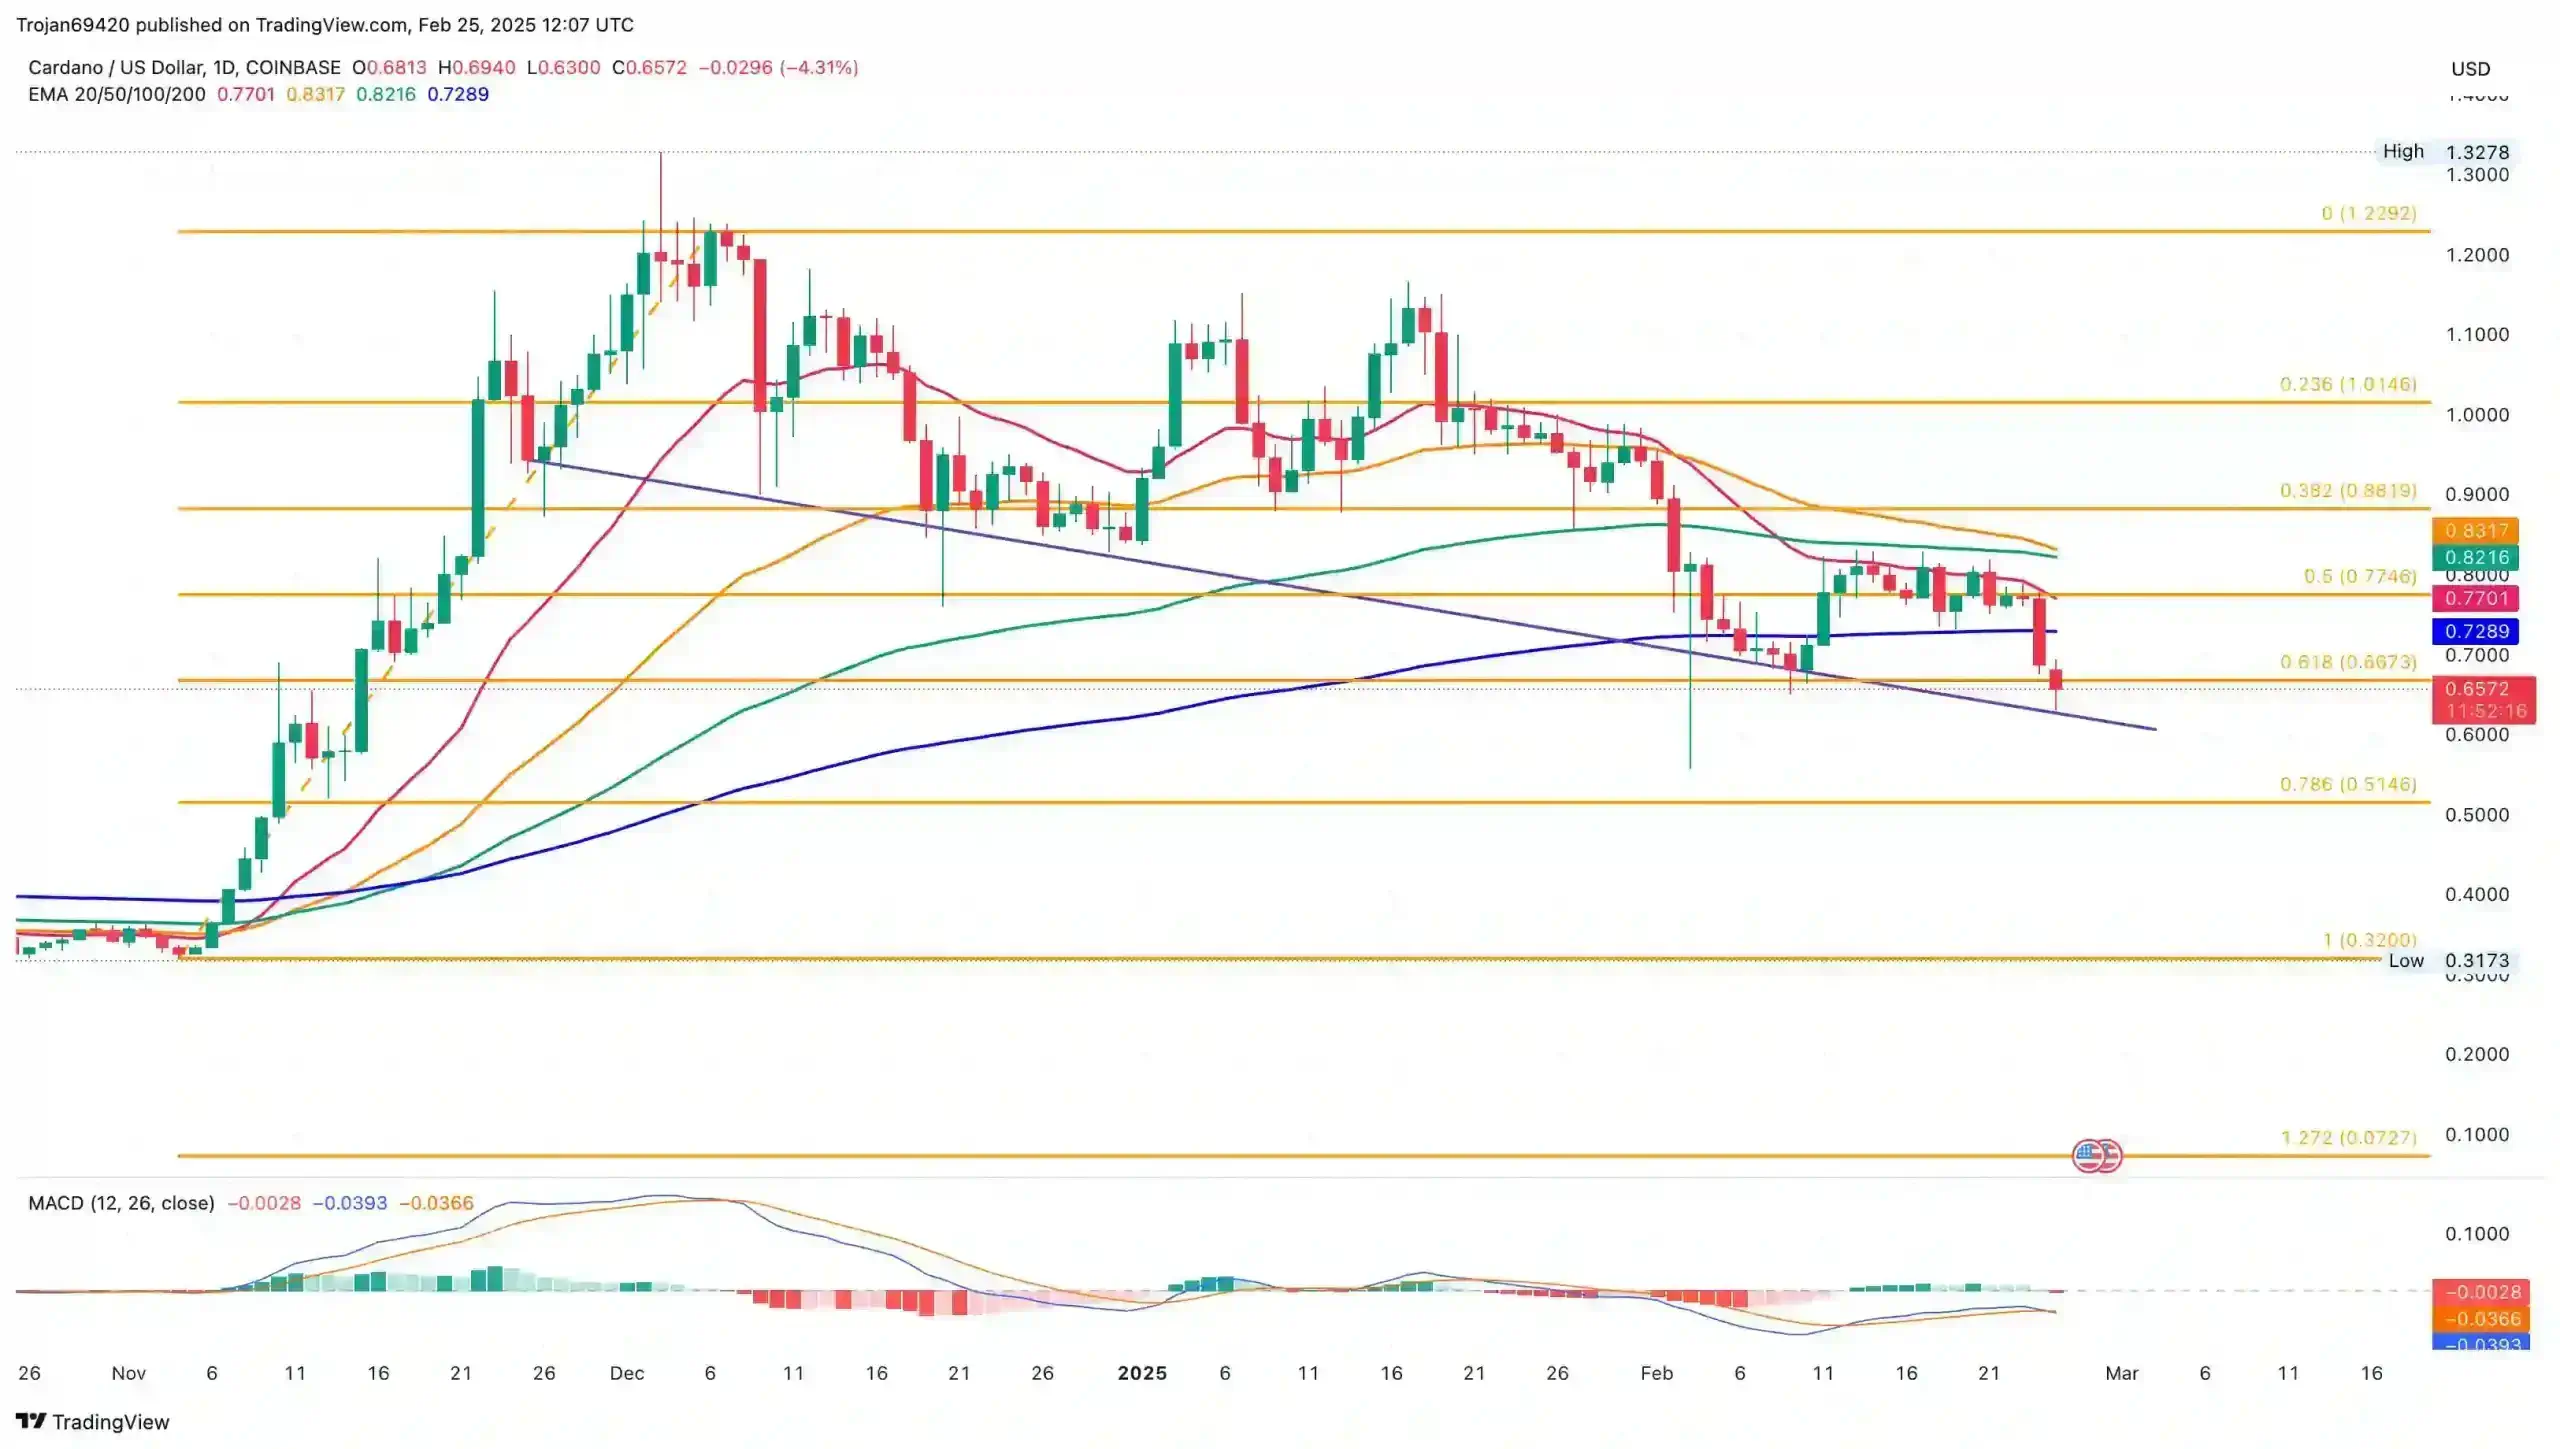2560x1449 pixels.
Task: Click the TradingView logo at bottom left
Action: point(93,1421)
